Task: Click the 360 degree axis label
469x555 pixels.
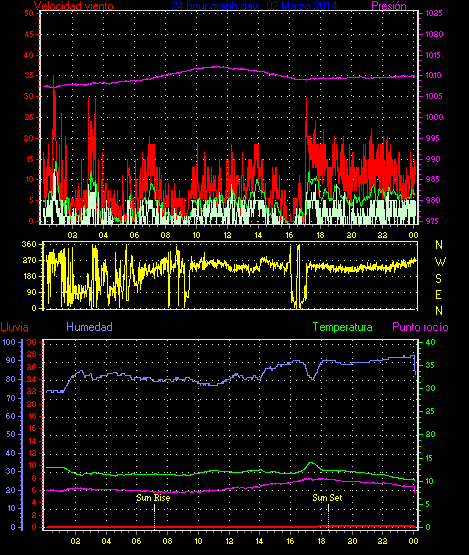Action: tap(29, 244)
